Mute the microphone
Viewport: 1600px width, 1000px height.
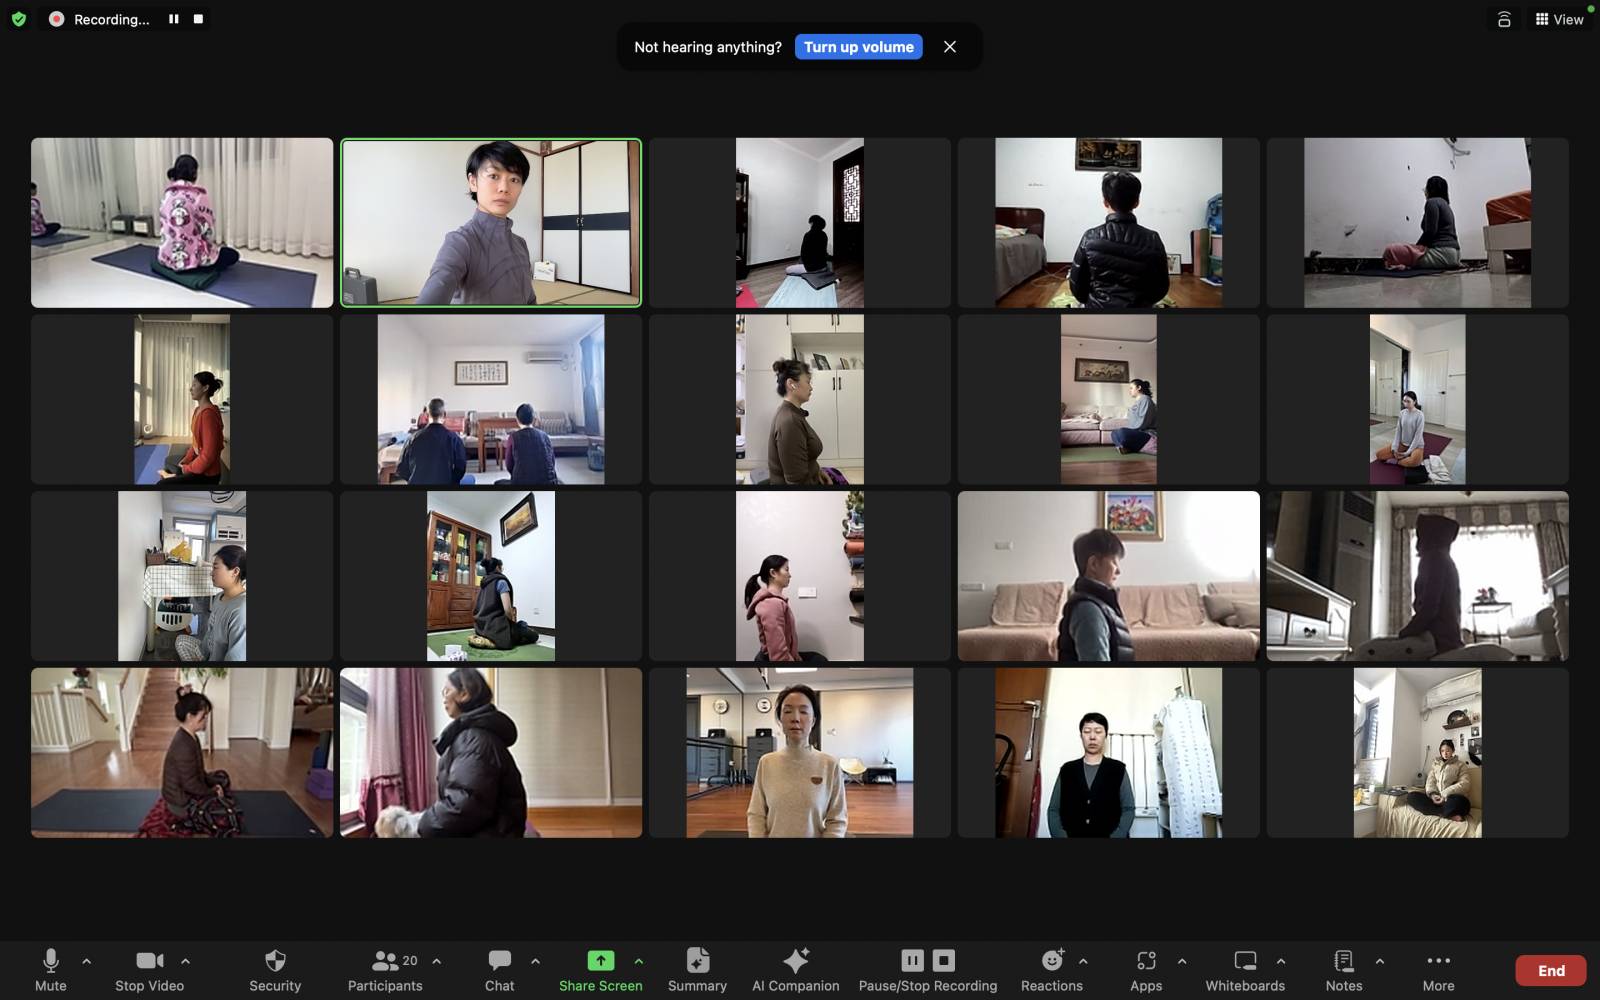[50, 962]
